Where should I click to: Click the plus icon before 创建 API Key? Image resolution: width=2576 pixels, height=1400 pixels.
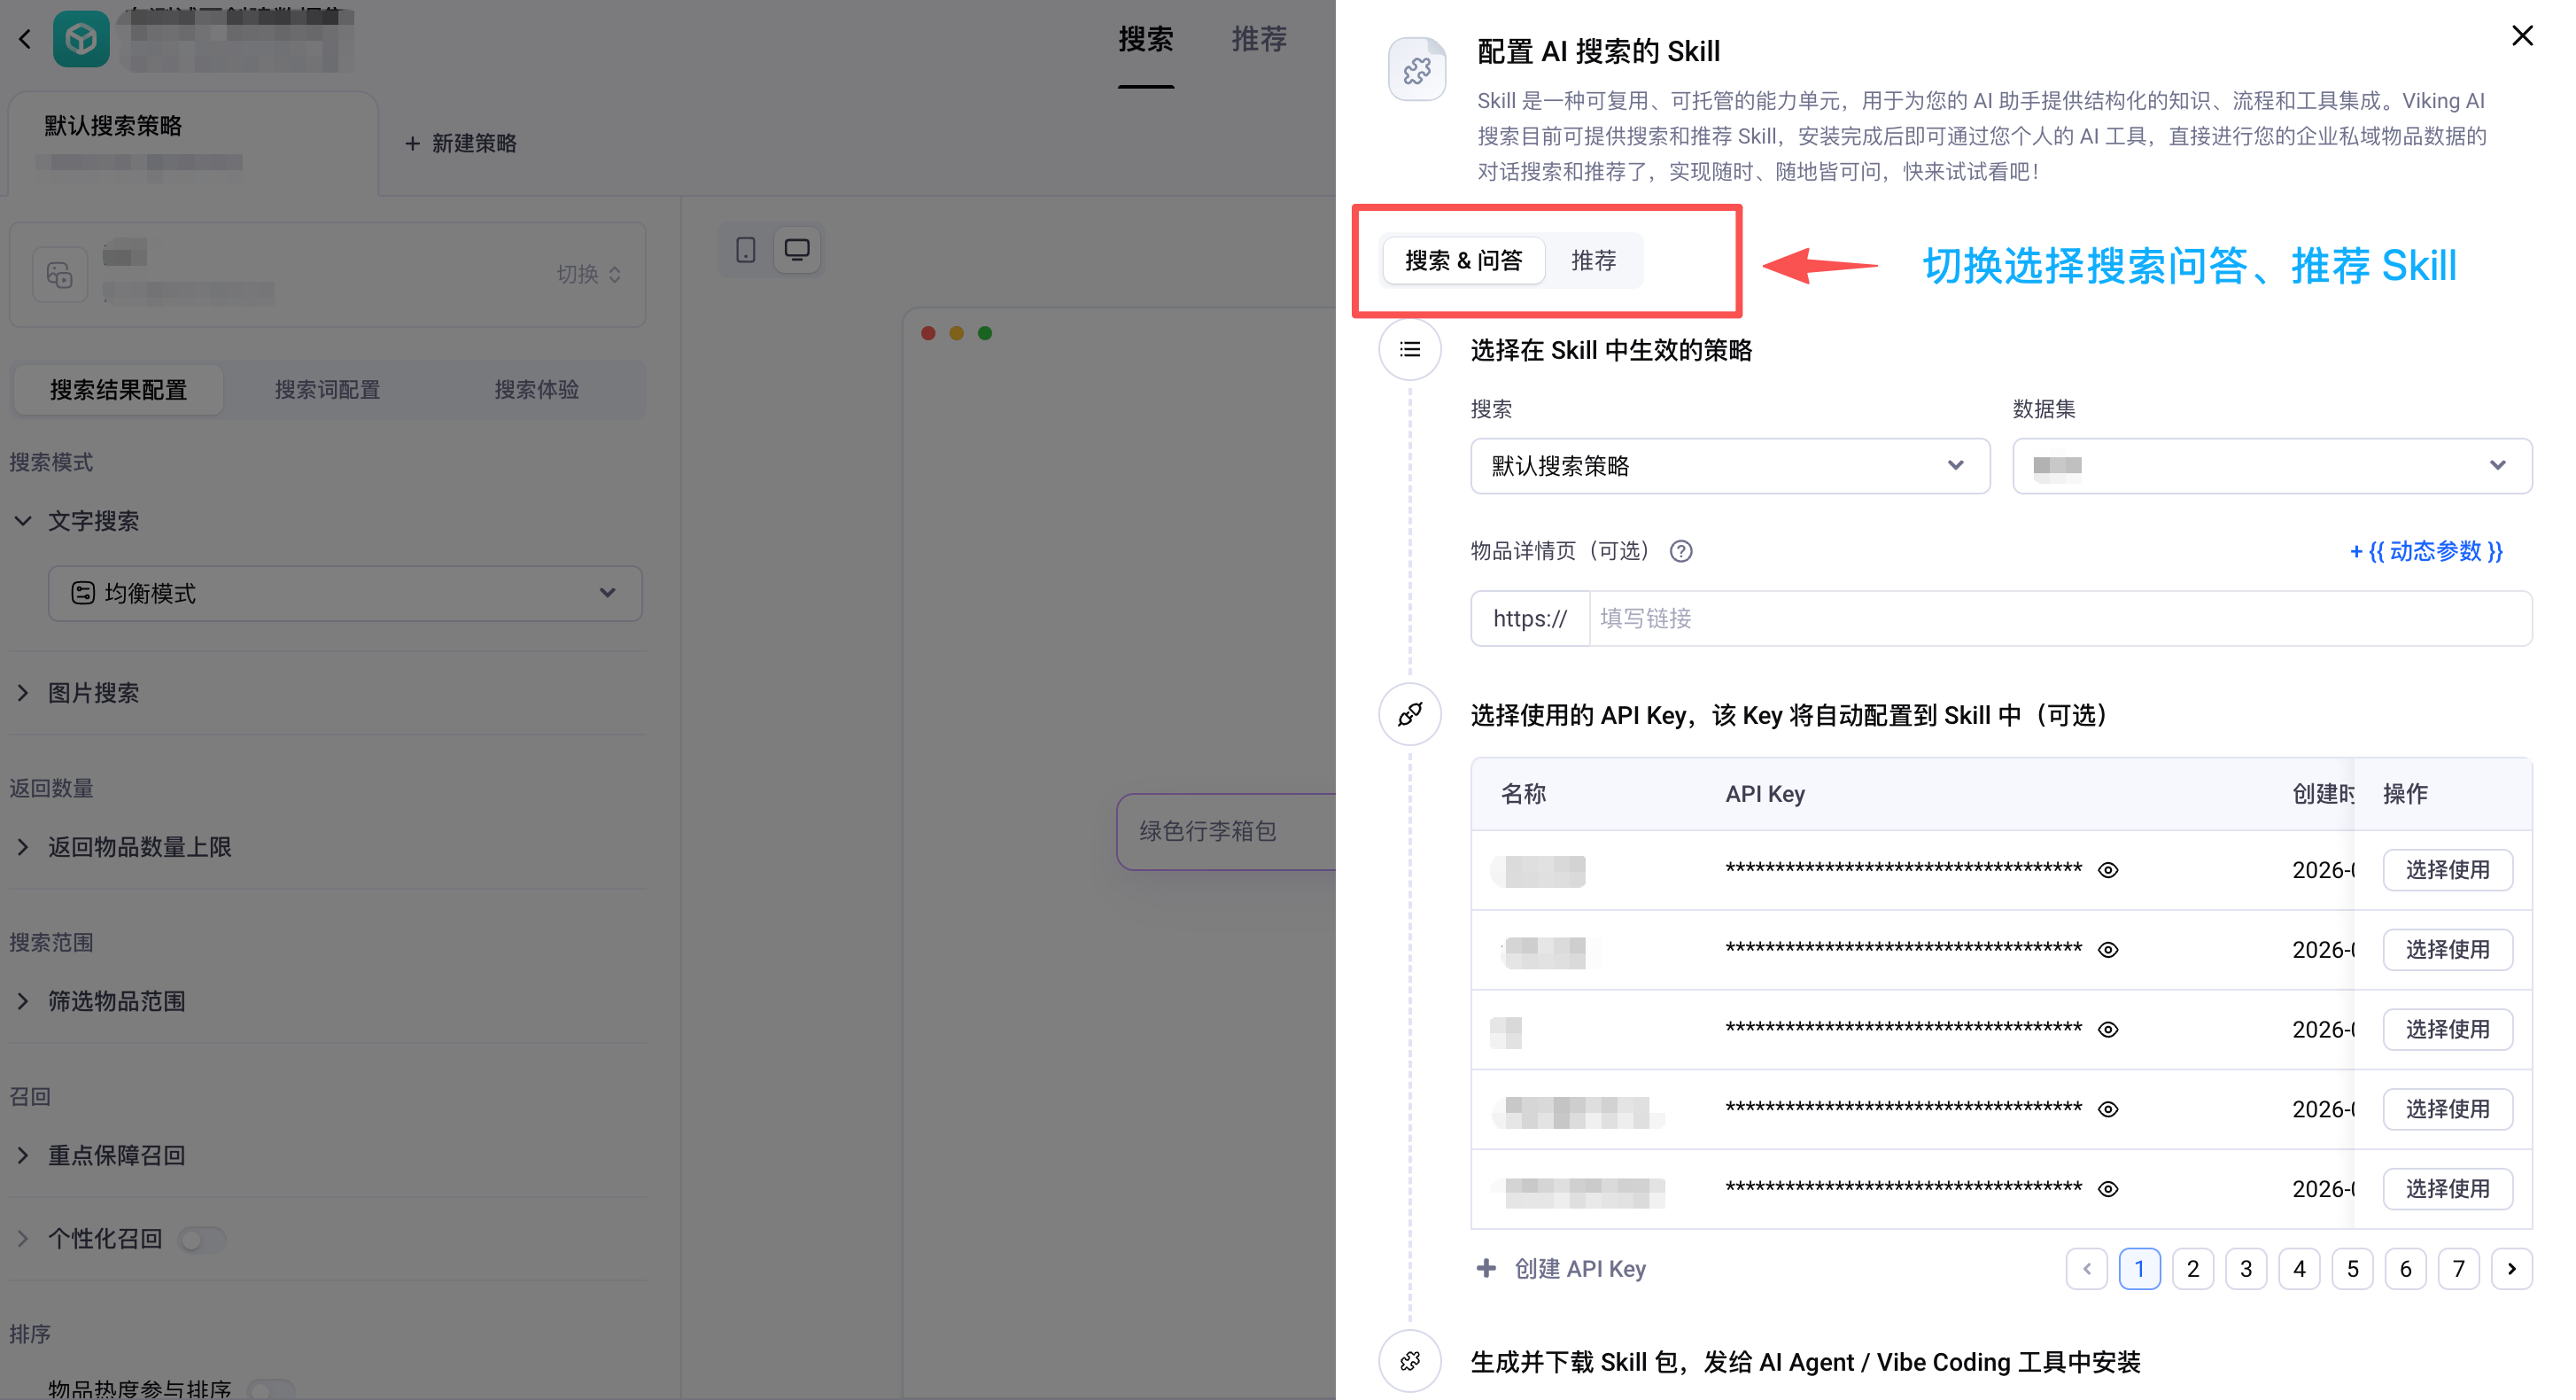click(x=1487, y=1268)
